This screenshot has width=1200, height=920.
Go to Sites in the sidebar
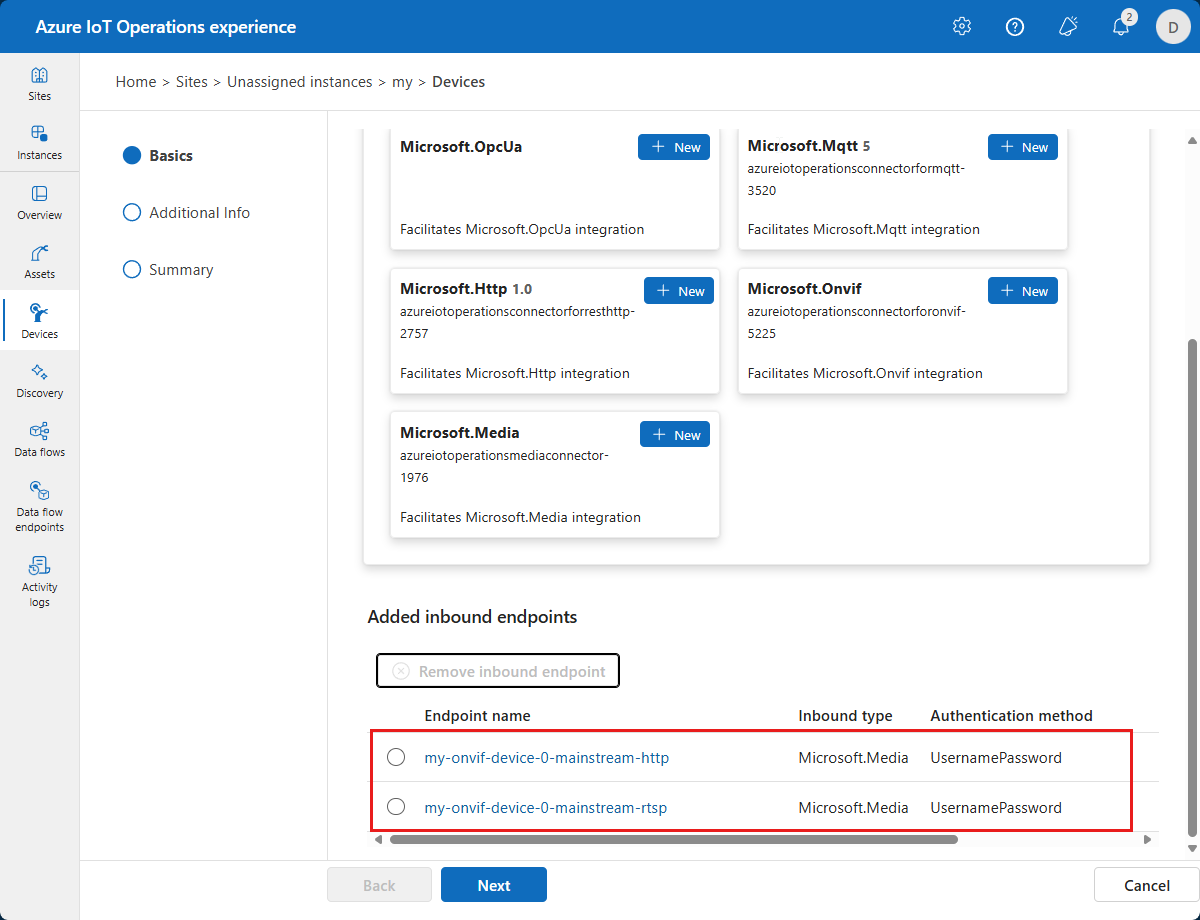pyautogui.click(x=39, y=84)
